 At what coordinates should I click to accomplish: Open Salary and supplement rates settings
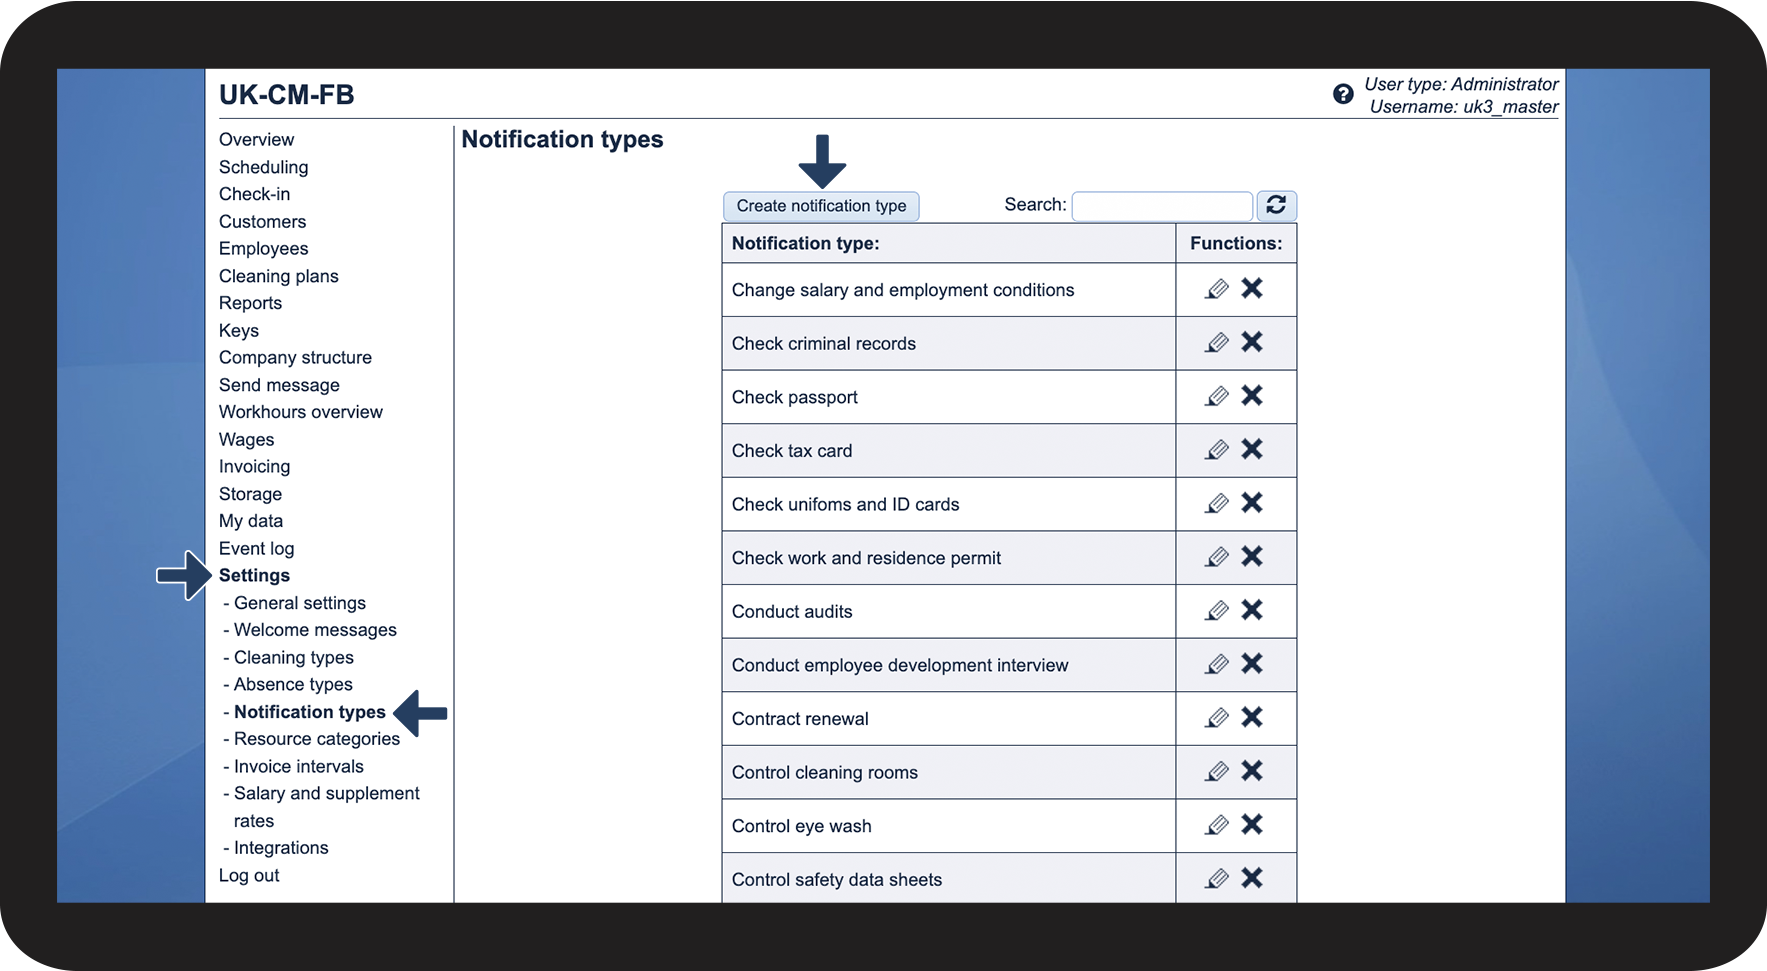tap(326, 807)
